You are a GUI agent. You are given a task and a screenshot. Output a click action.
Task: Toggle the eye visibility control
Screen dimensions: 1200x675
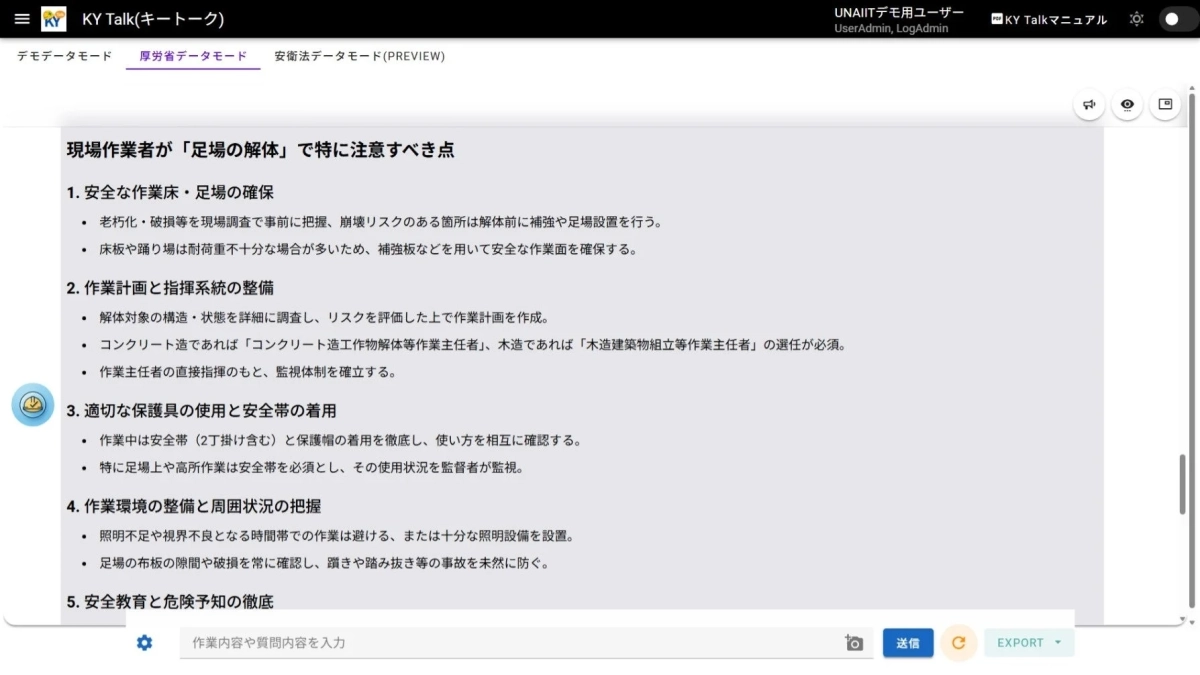[x=1127, y=104]
